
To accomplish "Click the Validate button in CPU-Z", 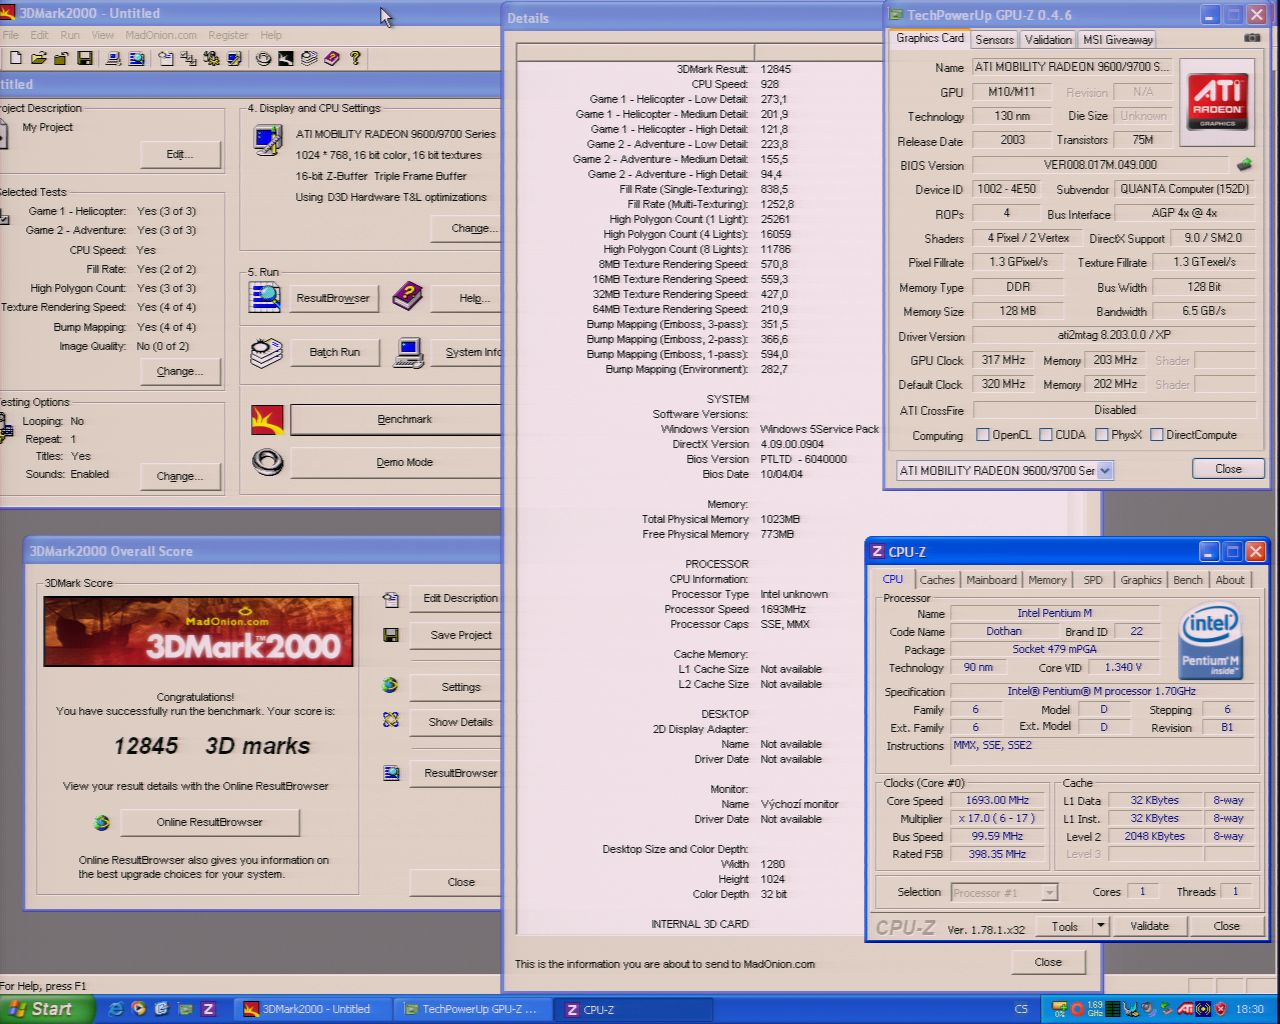I will click(1149, 926).
